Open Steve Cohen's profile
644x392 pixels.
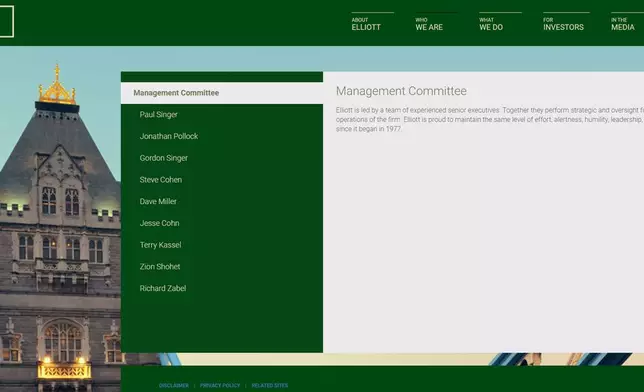(161, 180)
